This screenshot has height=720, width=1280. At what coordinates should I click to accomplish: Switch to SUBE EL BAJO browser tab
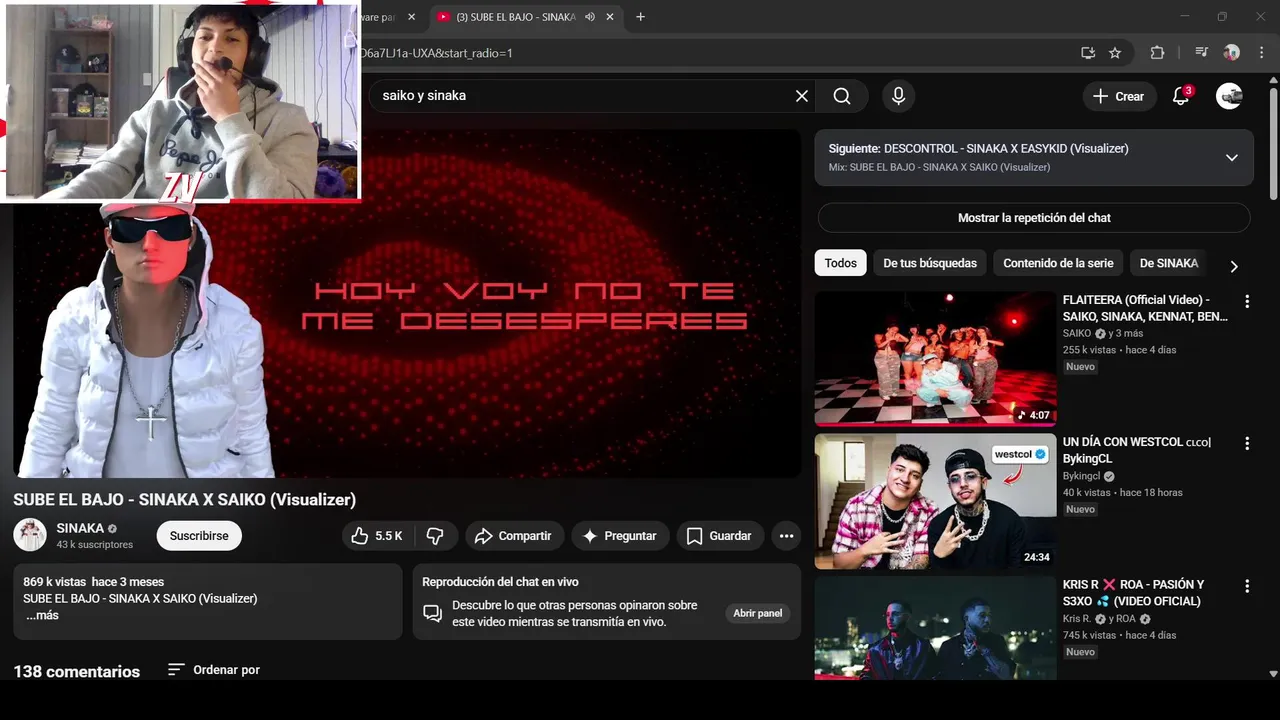tap(515, 17)
